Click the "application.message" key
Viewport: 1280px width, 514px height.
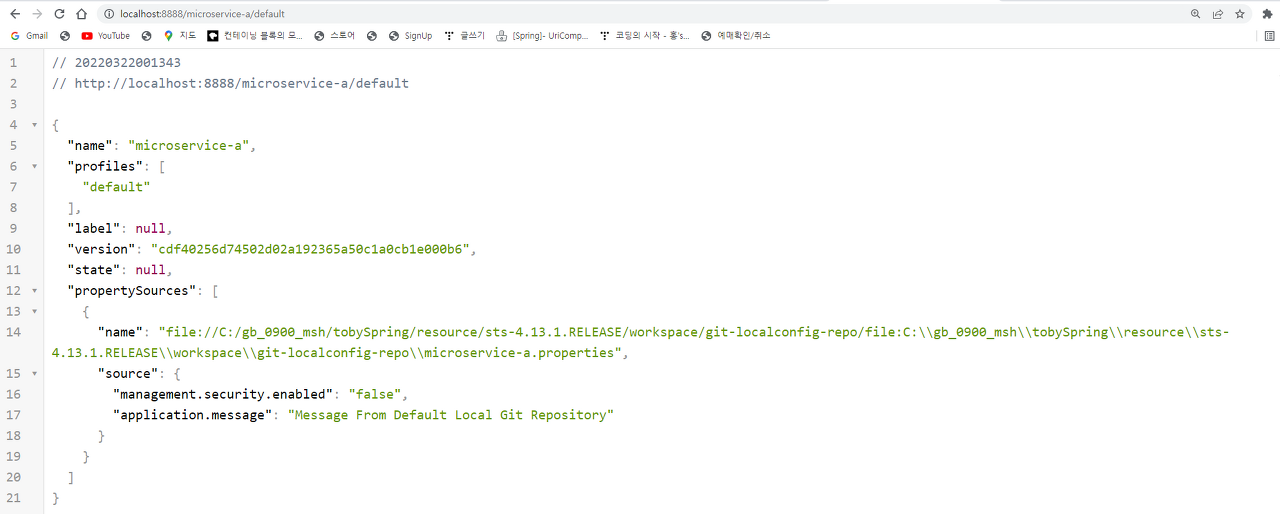coord(193,415)
